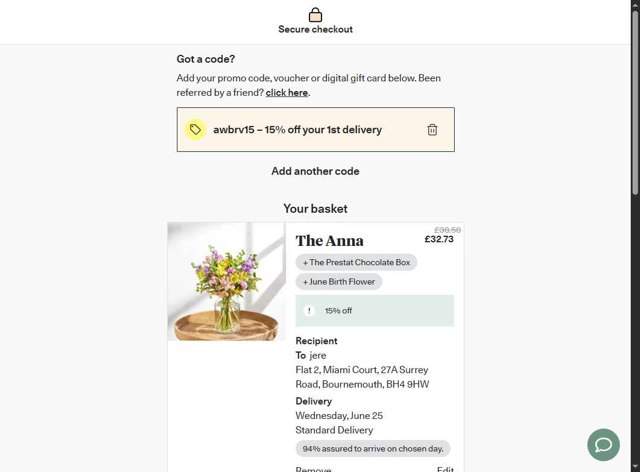Follow the referral "click here" link
This screenshot has width=640, height=472.
[287, 93]
